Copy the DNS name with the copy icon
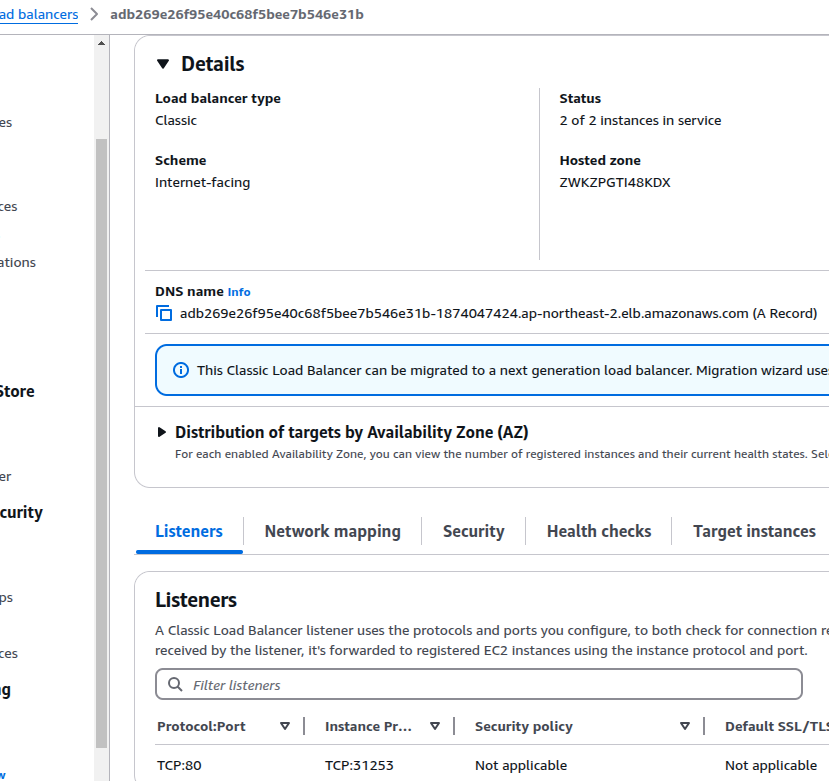This screenshot has width=829, height=781. [164, 313]
